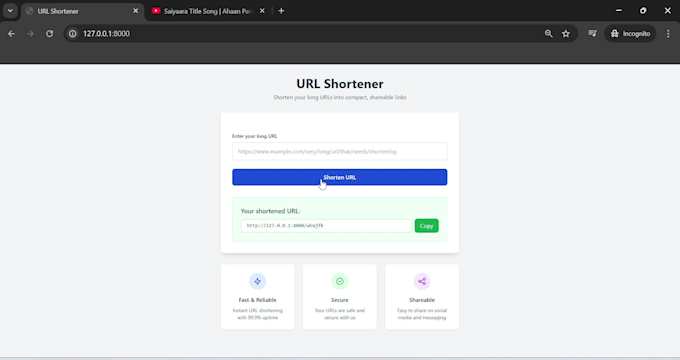Click the 'Your shortened URL:' label
This screenshot has width=680, height=360.
point(270,211)
